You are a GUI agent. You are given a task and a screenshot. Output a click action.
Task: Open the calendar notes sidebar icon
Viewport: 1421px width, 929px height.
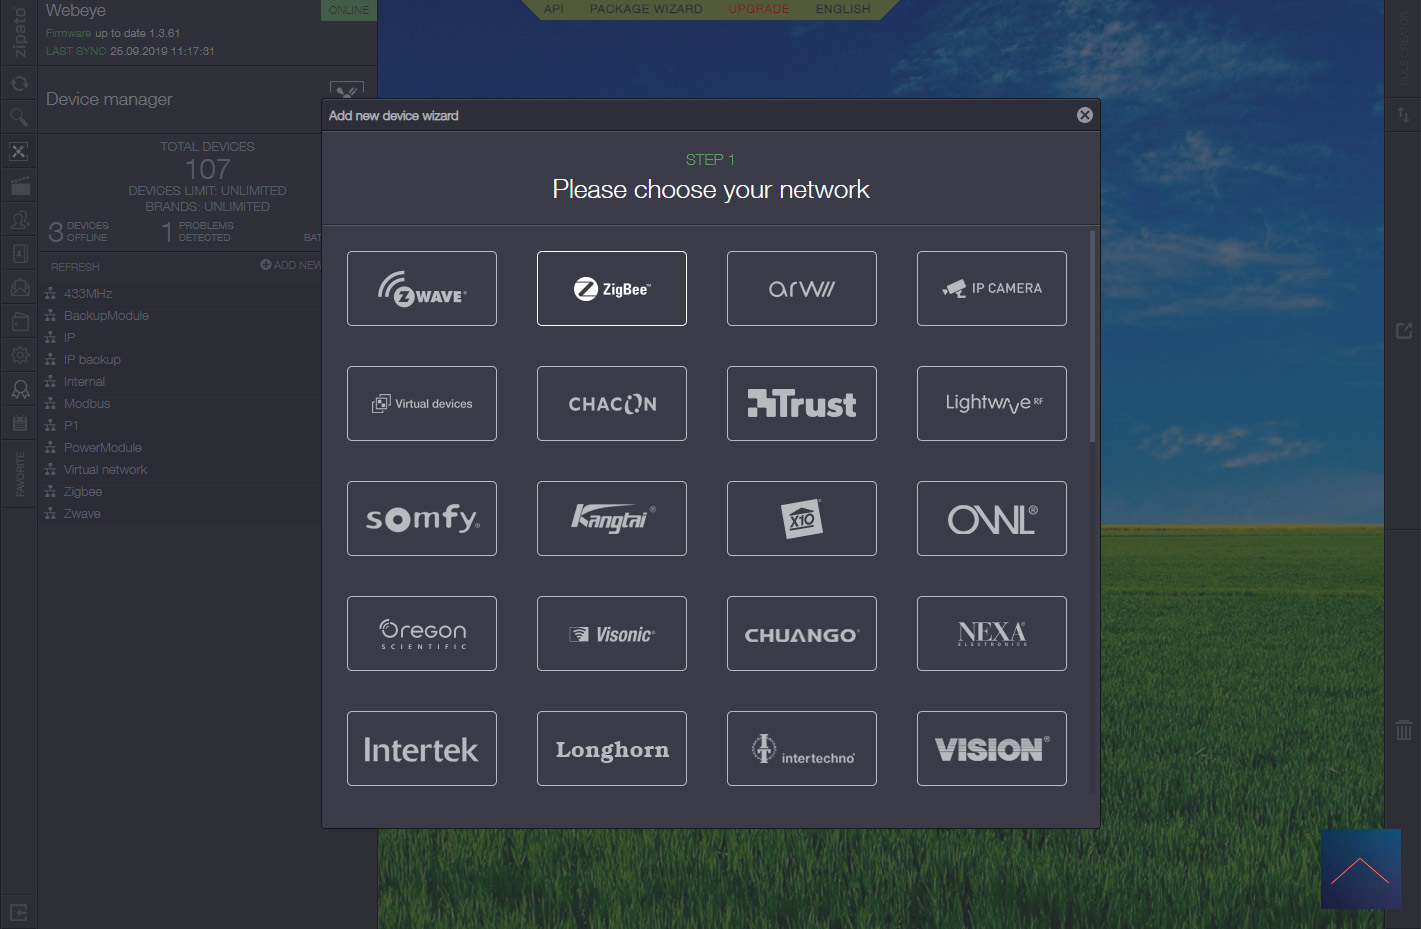pos(19,423)
